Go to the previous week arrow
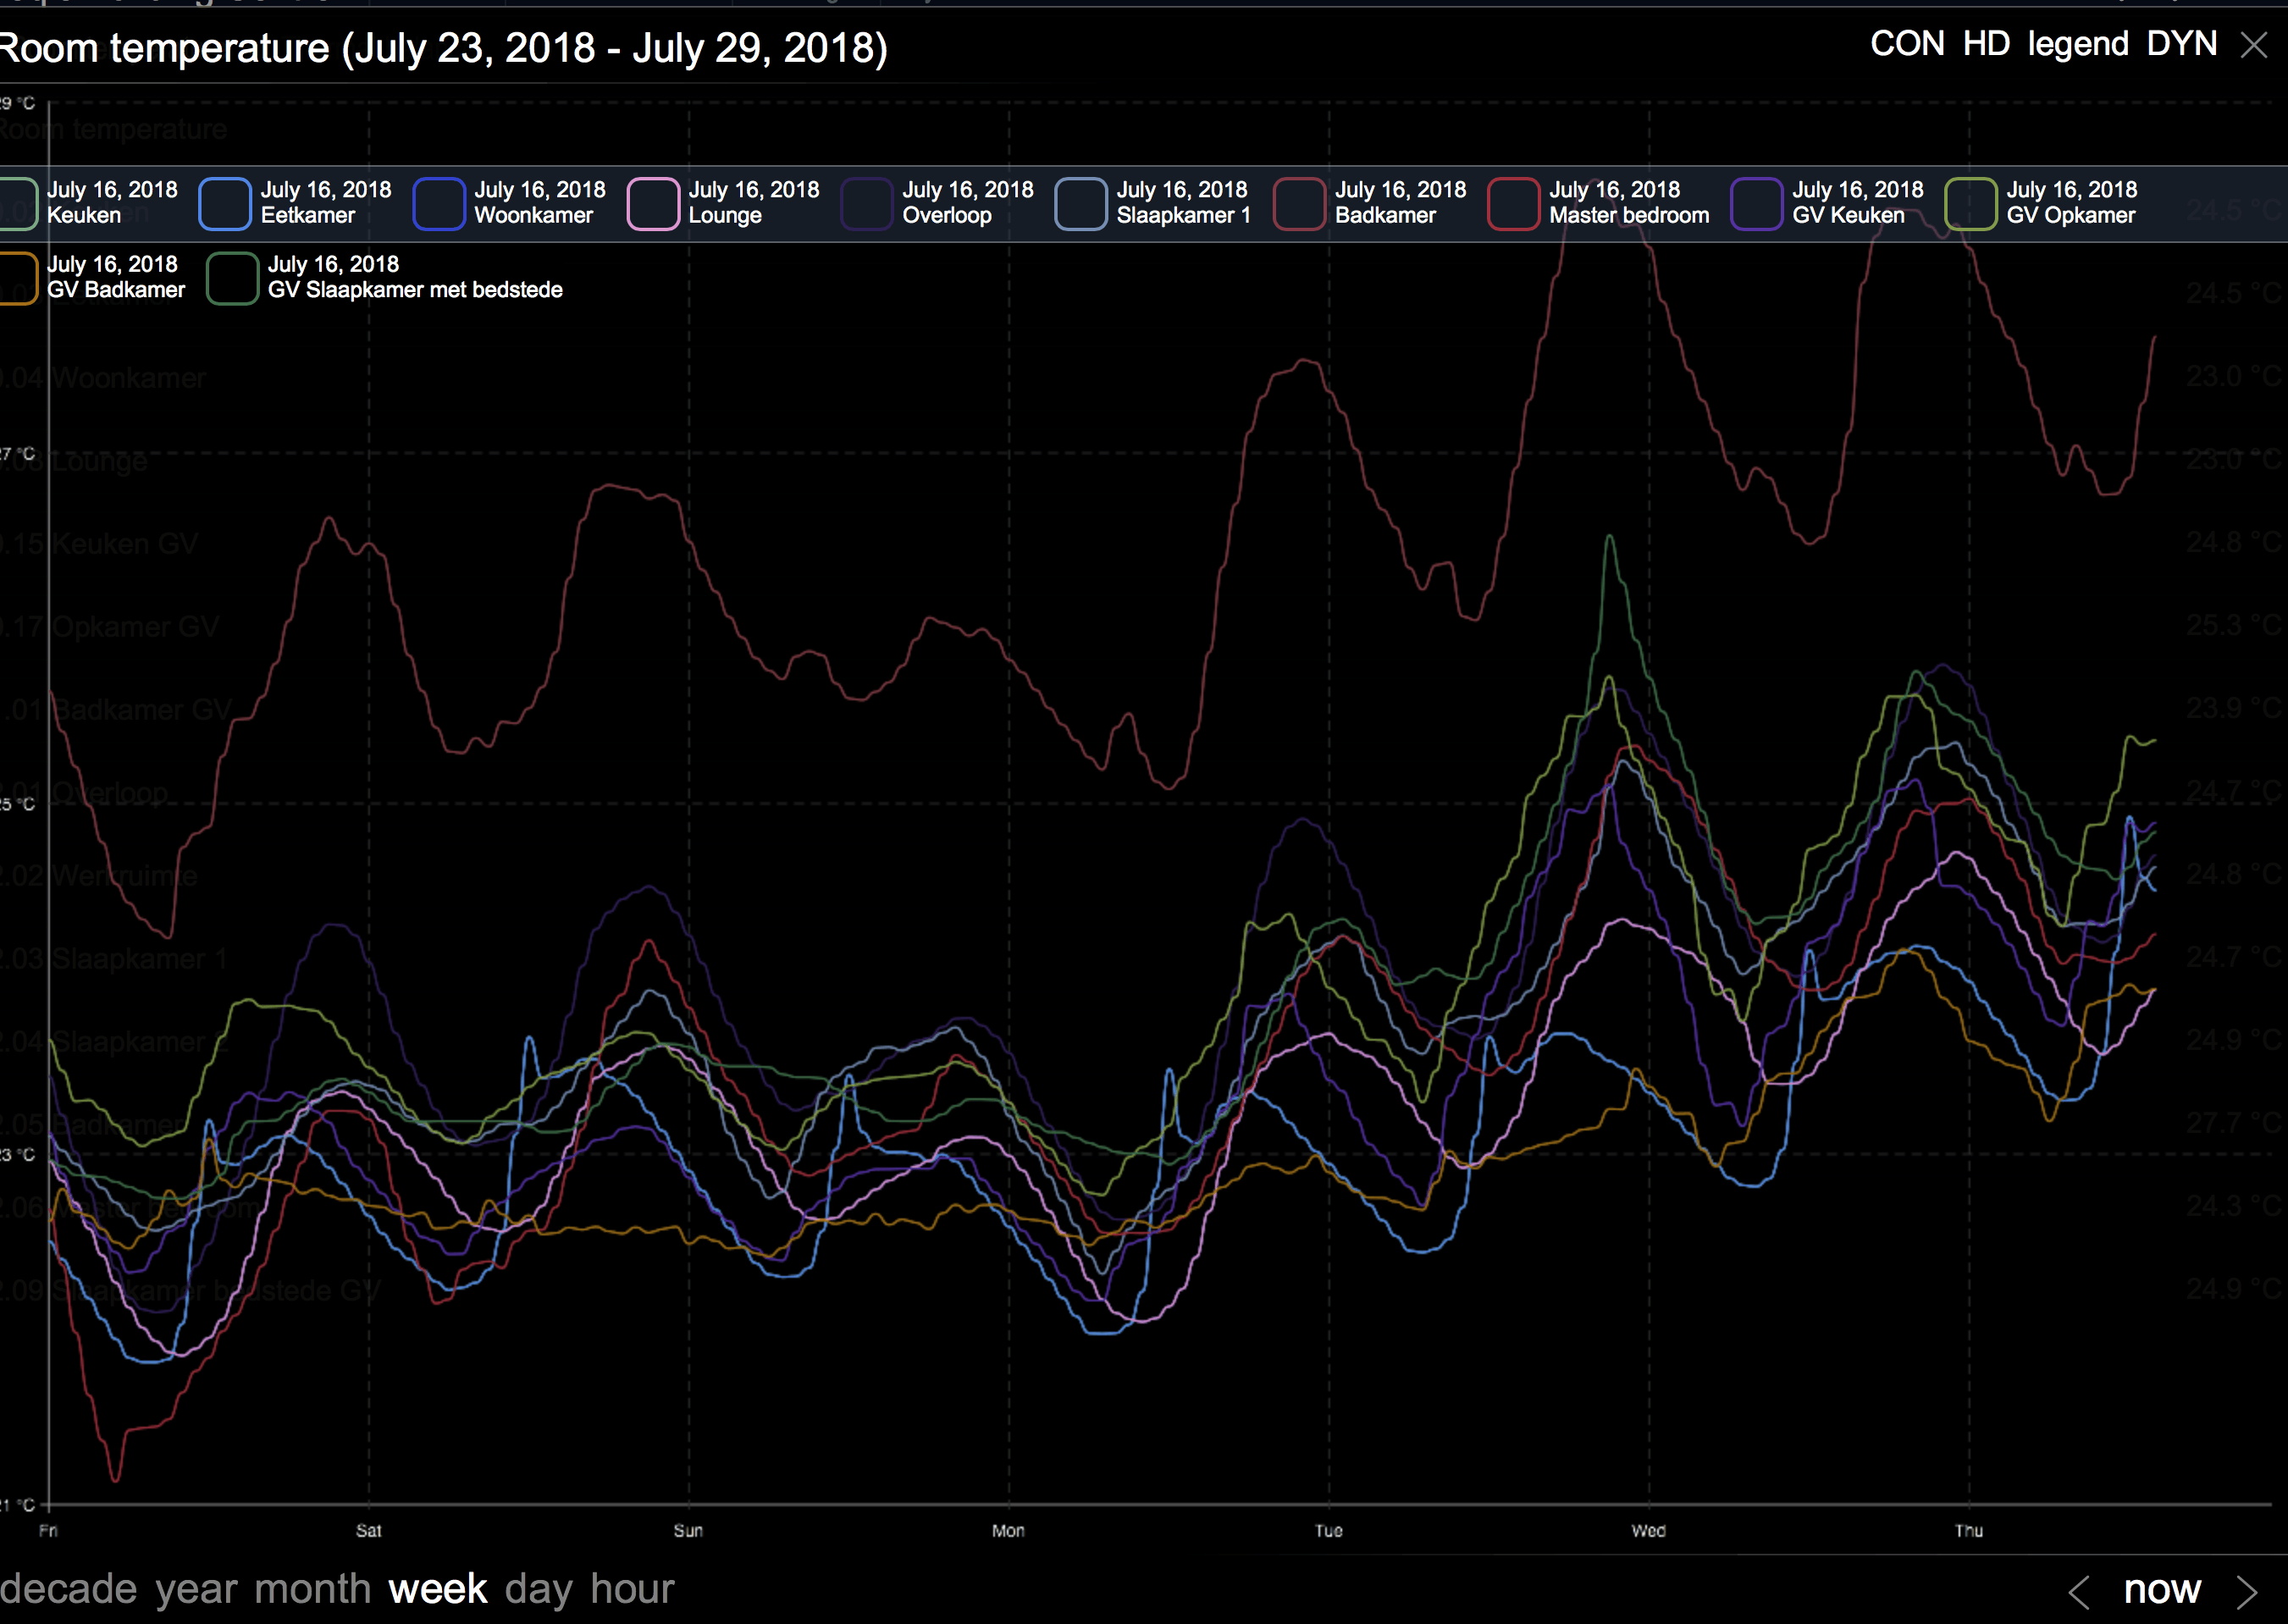Image resolution: width=2288 pixels, height=1624 pixels. 2079,1592
